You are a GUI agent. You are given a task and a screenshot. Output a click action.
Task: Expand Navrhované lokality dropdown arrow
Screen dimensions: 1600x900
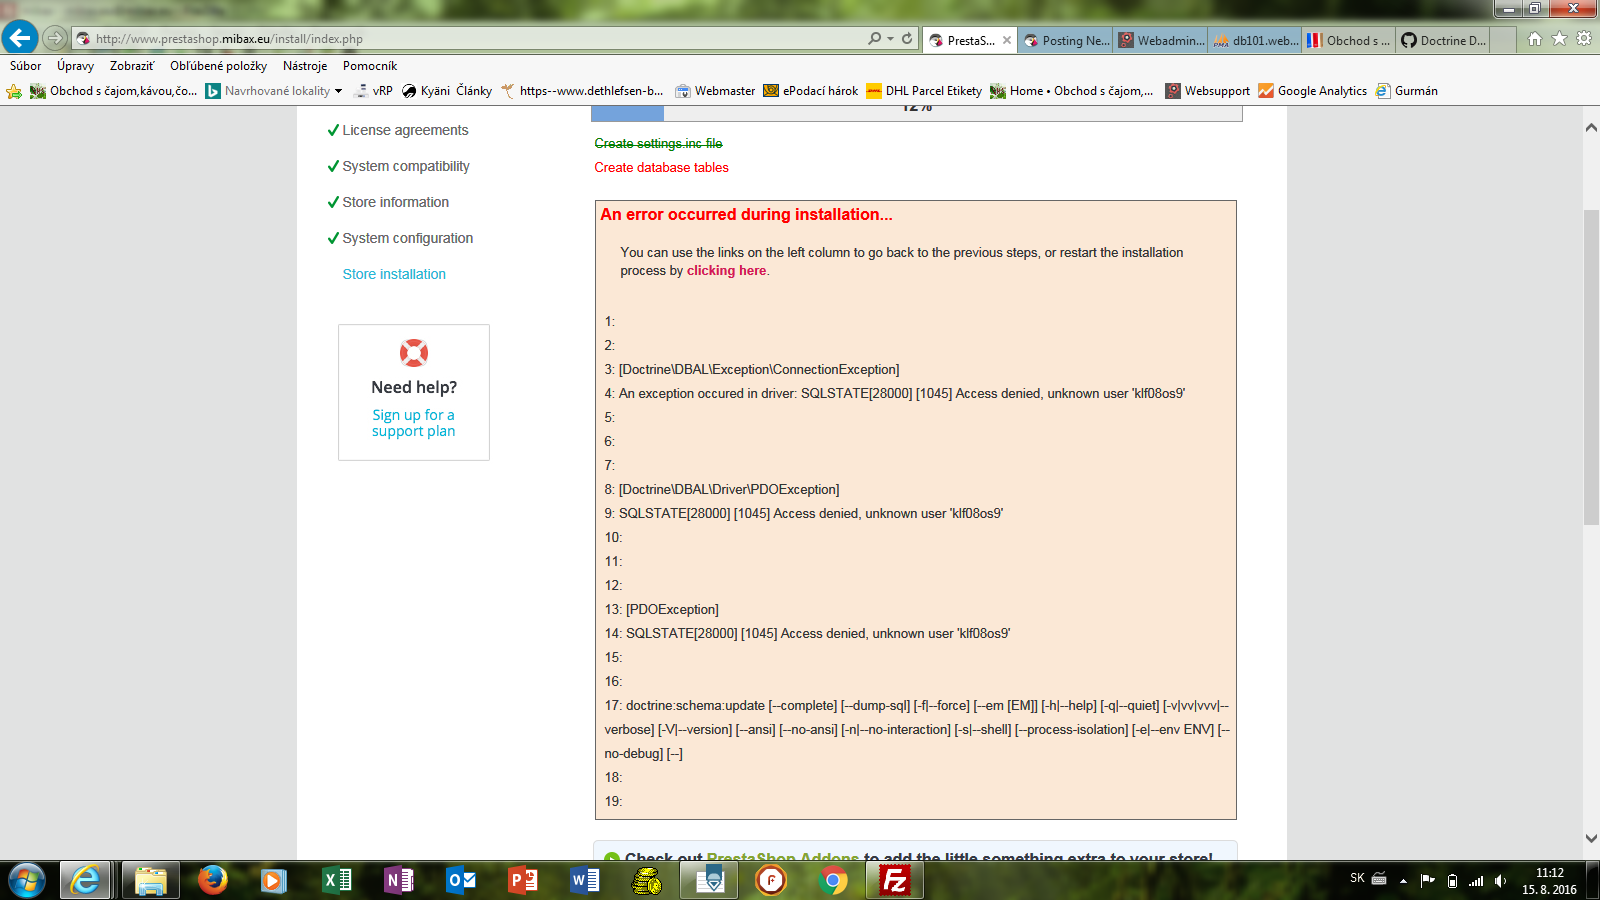click(338, 91)
